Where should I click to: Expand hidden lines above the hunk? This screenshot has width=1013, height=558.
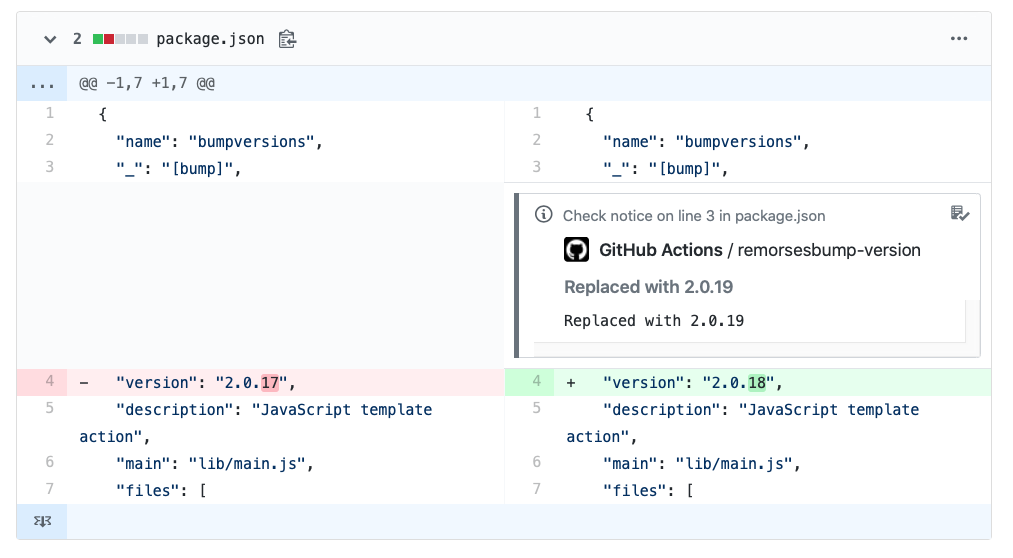coord(42,84)
